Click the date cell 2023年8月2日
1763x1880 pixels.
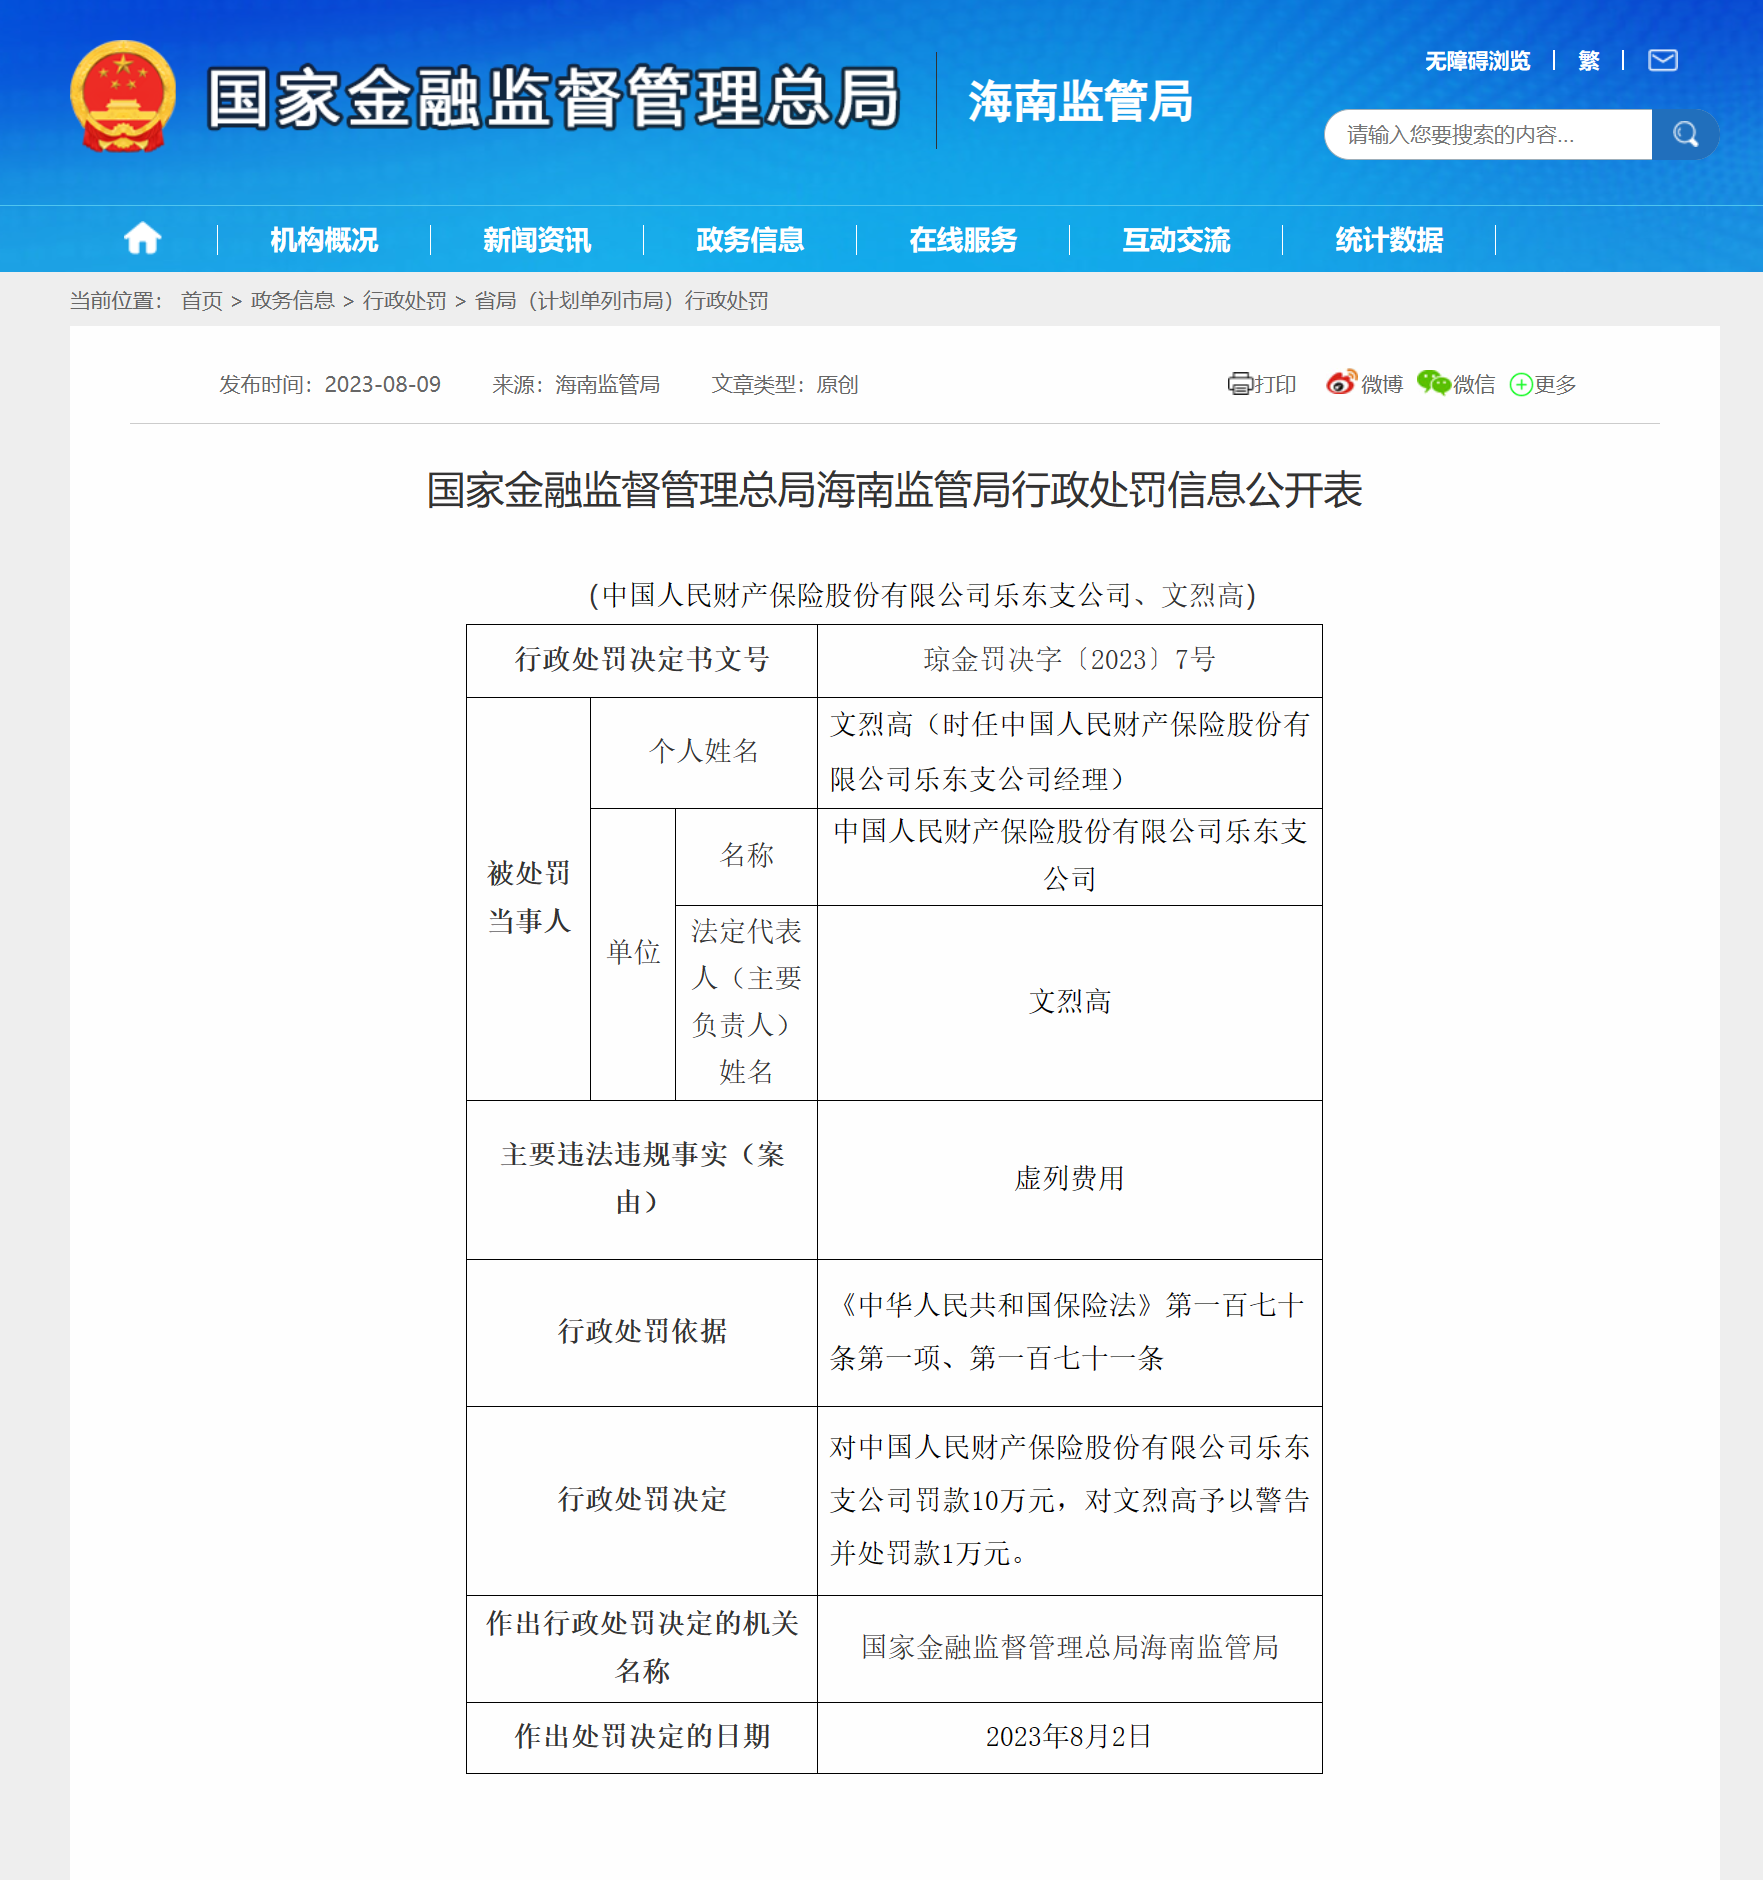pos(1069,1737)
